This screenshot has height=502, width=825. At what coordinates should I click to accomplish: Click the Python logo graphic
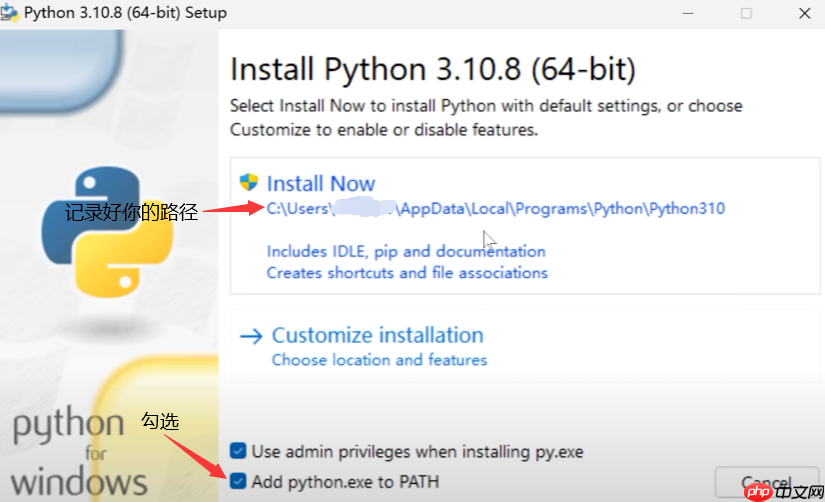pos(107,232)
